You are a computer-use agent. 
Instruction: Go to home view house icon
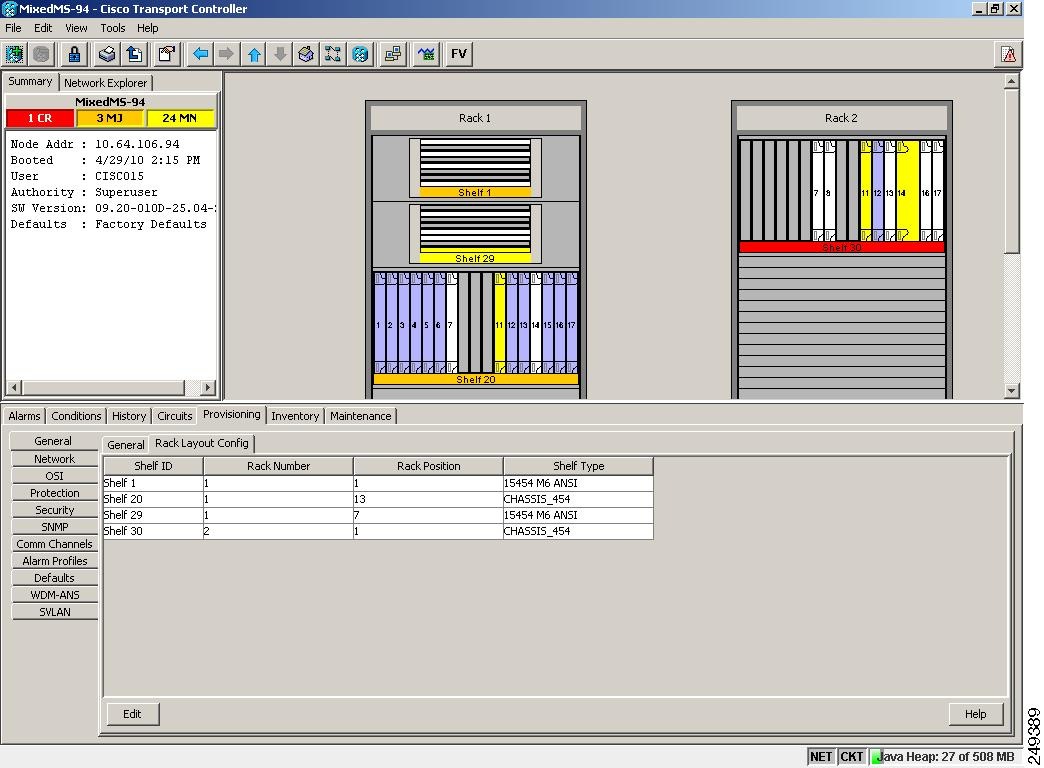click(306, 54)
